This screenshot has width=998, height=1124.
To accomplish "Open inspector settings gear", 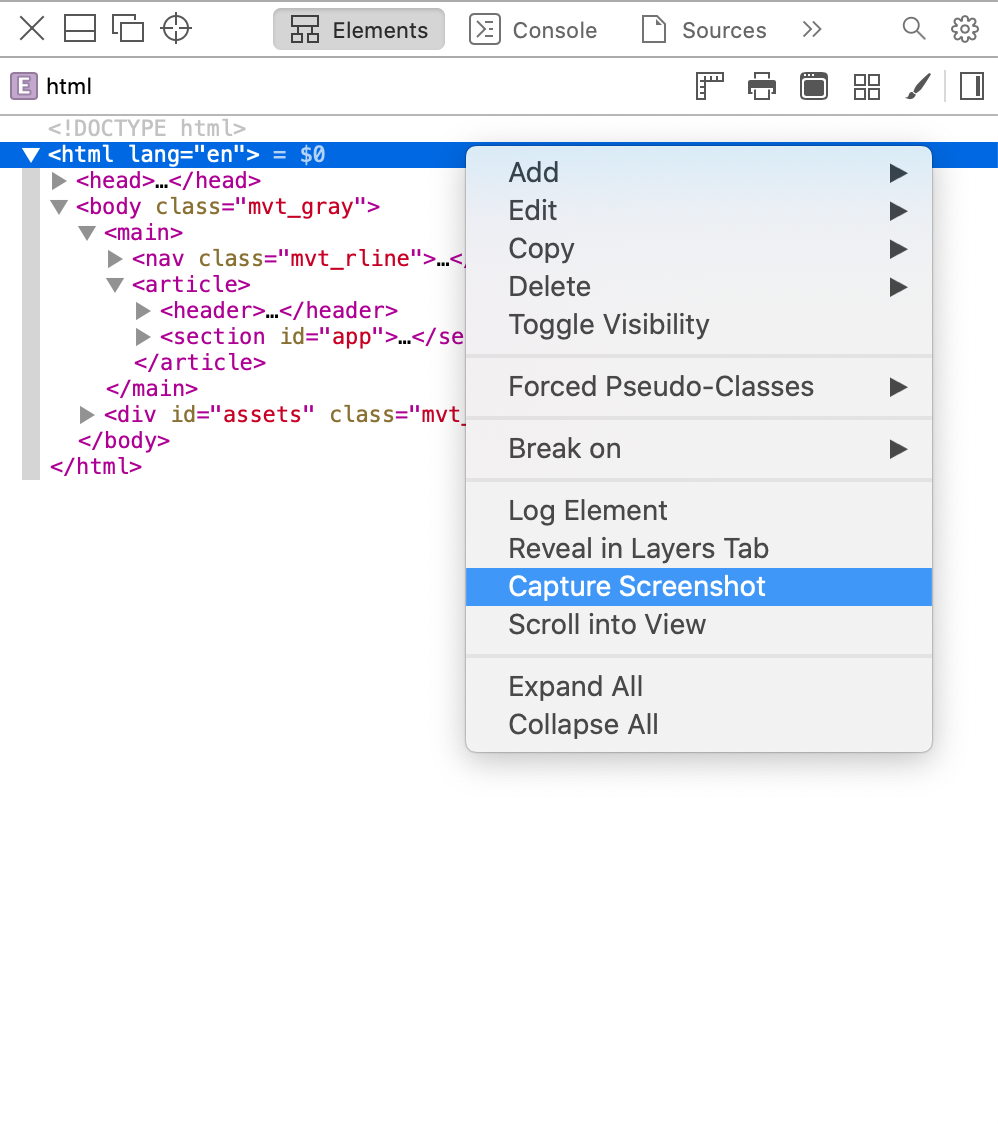I will click(x=964, y=29).
